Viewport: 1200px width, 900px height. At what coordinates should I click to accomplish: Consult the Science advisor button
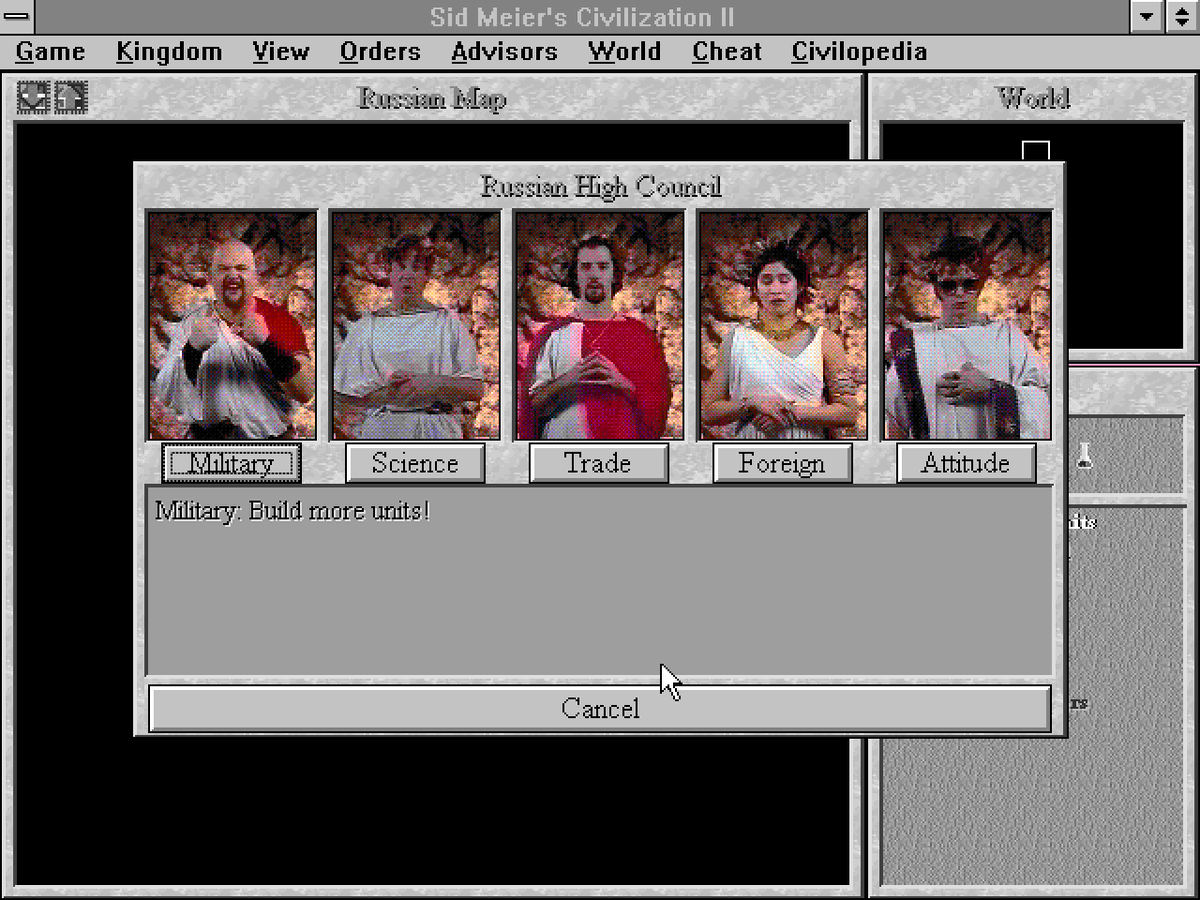click(x=415, y=463)
